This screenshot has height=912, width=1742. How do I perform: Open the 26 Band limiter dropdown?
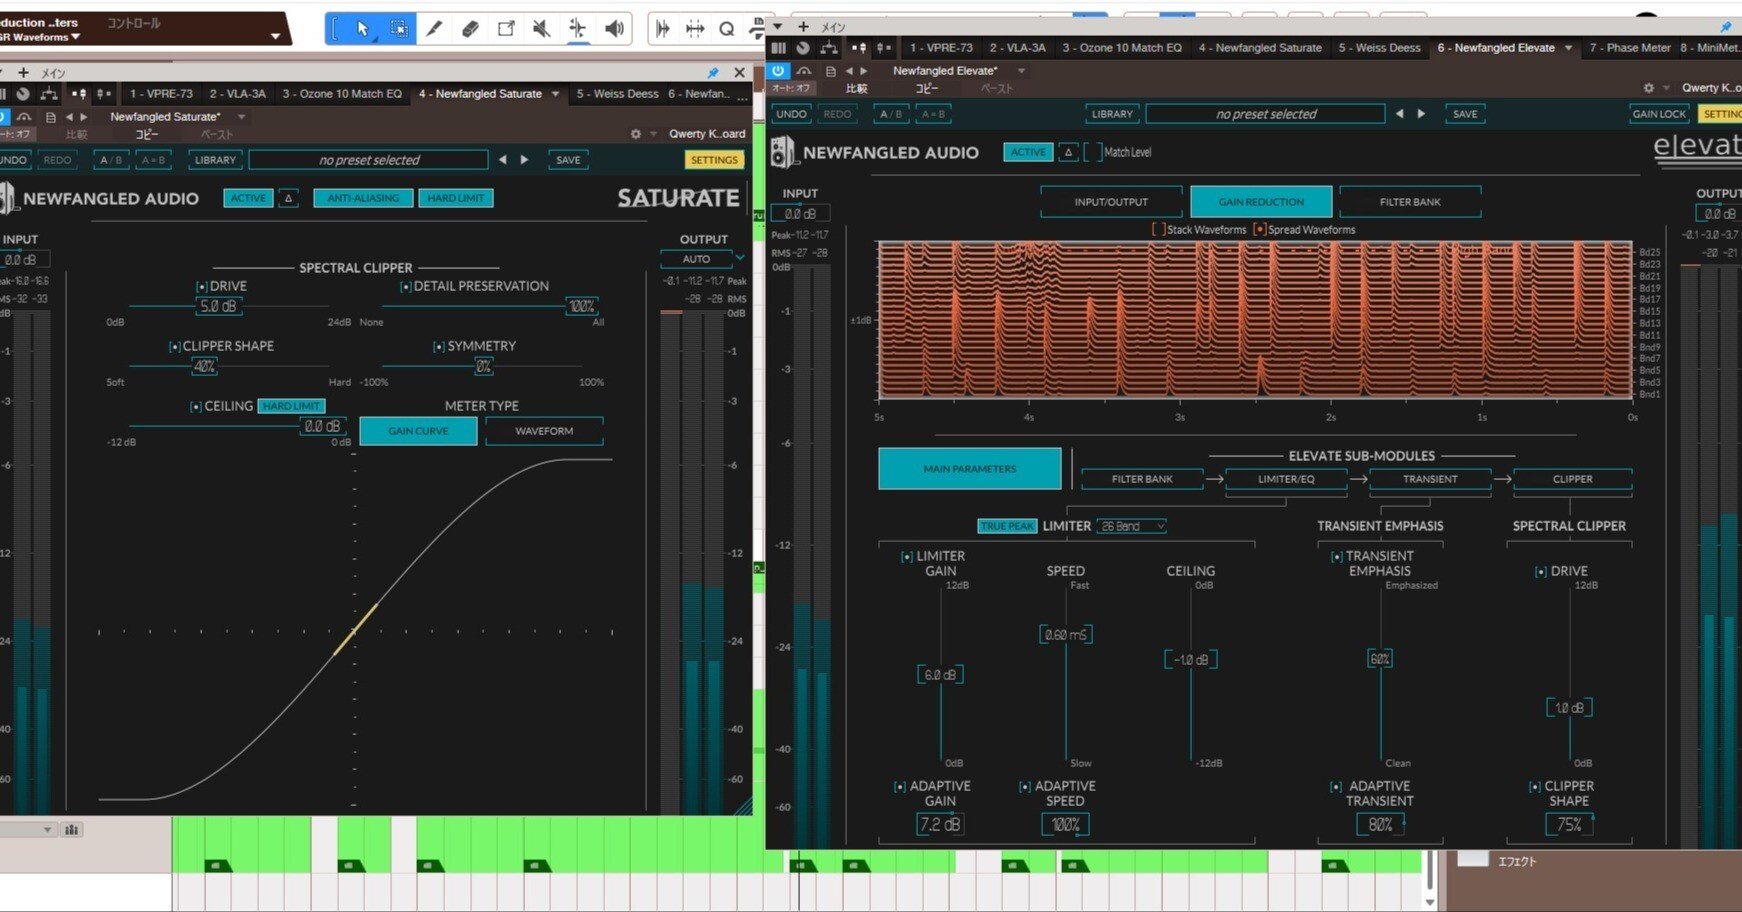click(x=1131, y=525)
